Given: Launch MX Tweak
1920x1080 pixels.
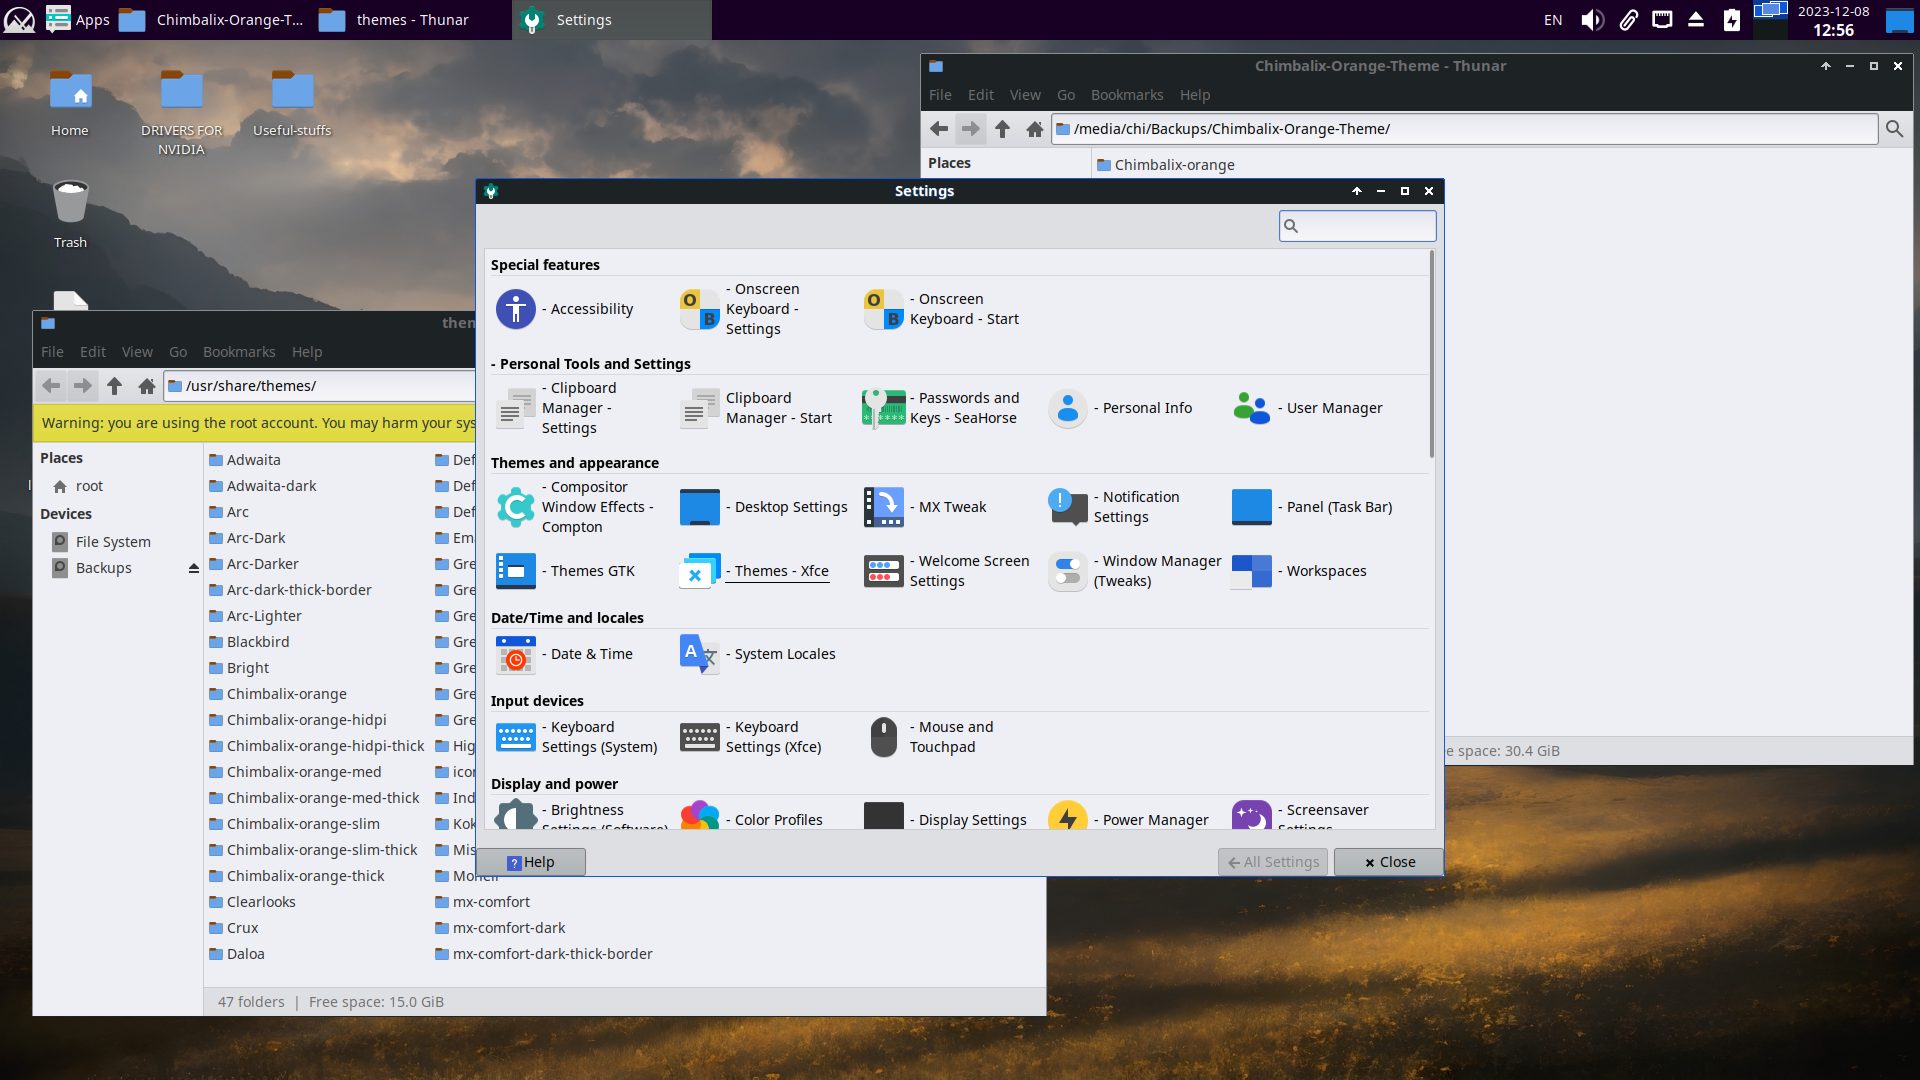Looking at the screenshot, I should (884, 507).
